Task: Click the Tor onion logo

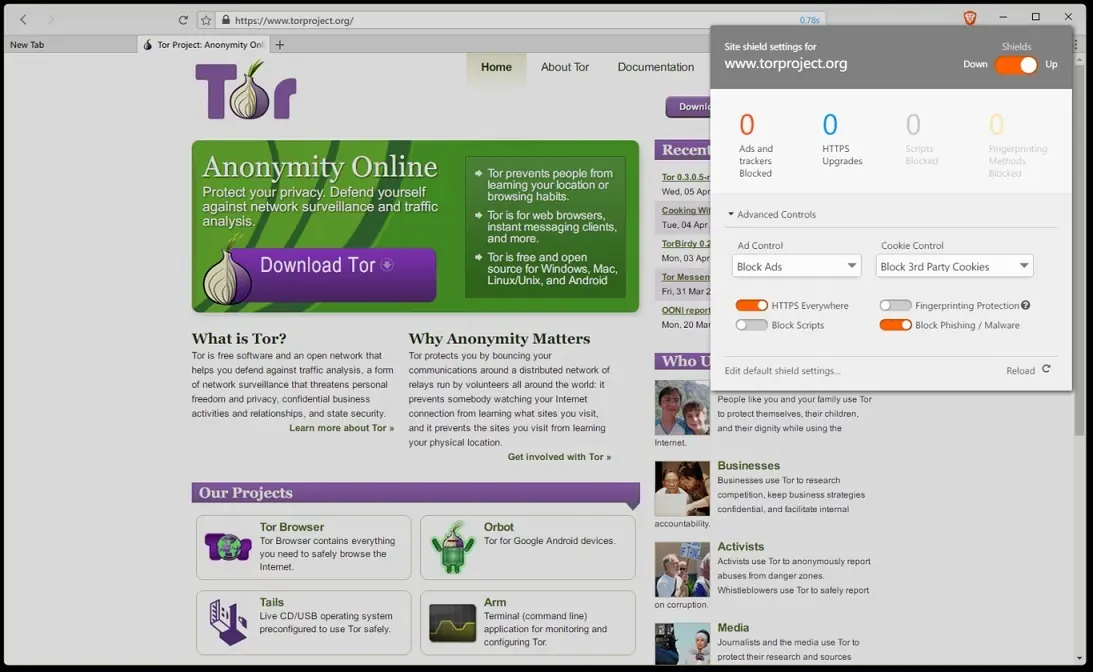Action: (246, 91)
